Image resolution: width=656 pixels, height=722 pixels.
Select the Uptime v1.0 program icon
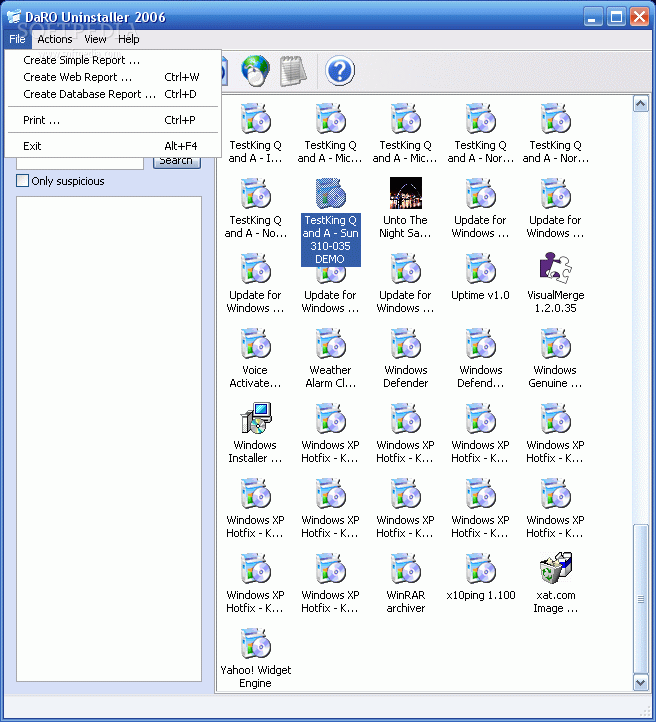tap(481, 268)
